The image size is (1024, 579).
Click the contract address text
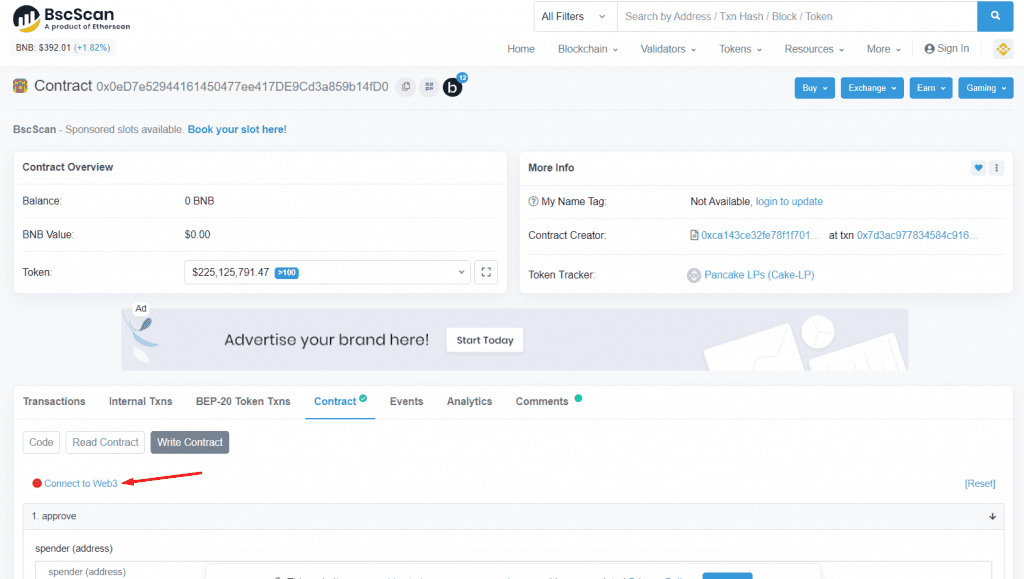[x=242, y=87]
